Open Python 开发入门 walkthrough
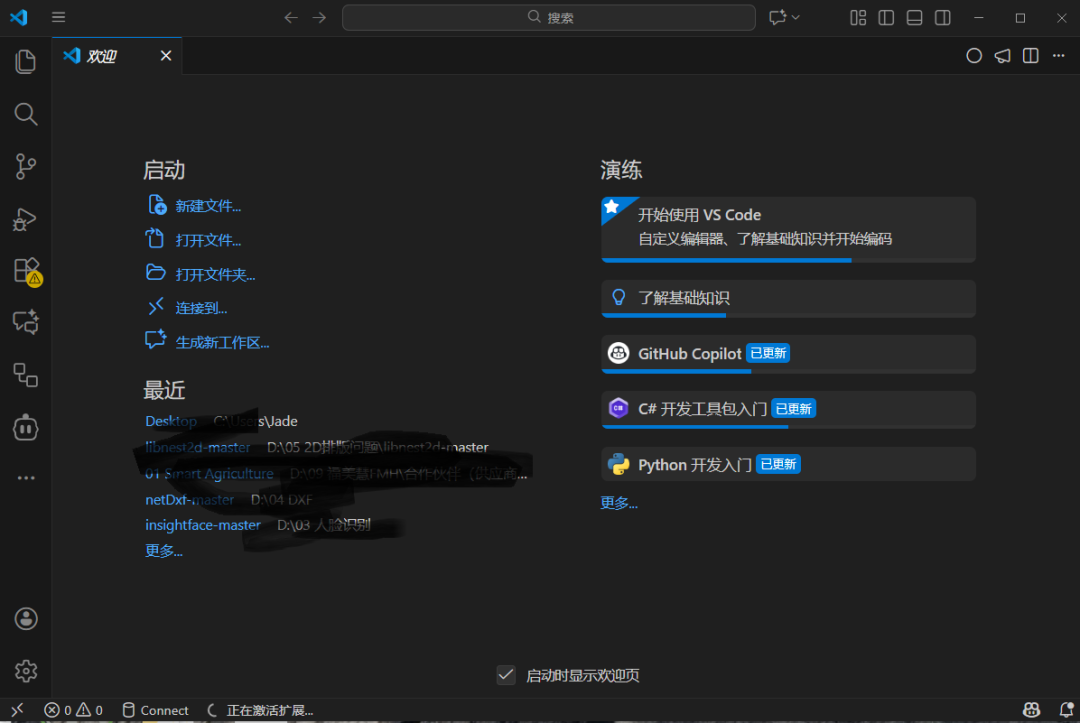This screenshot has width=1080, height=723. [x=788, y=464]
